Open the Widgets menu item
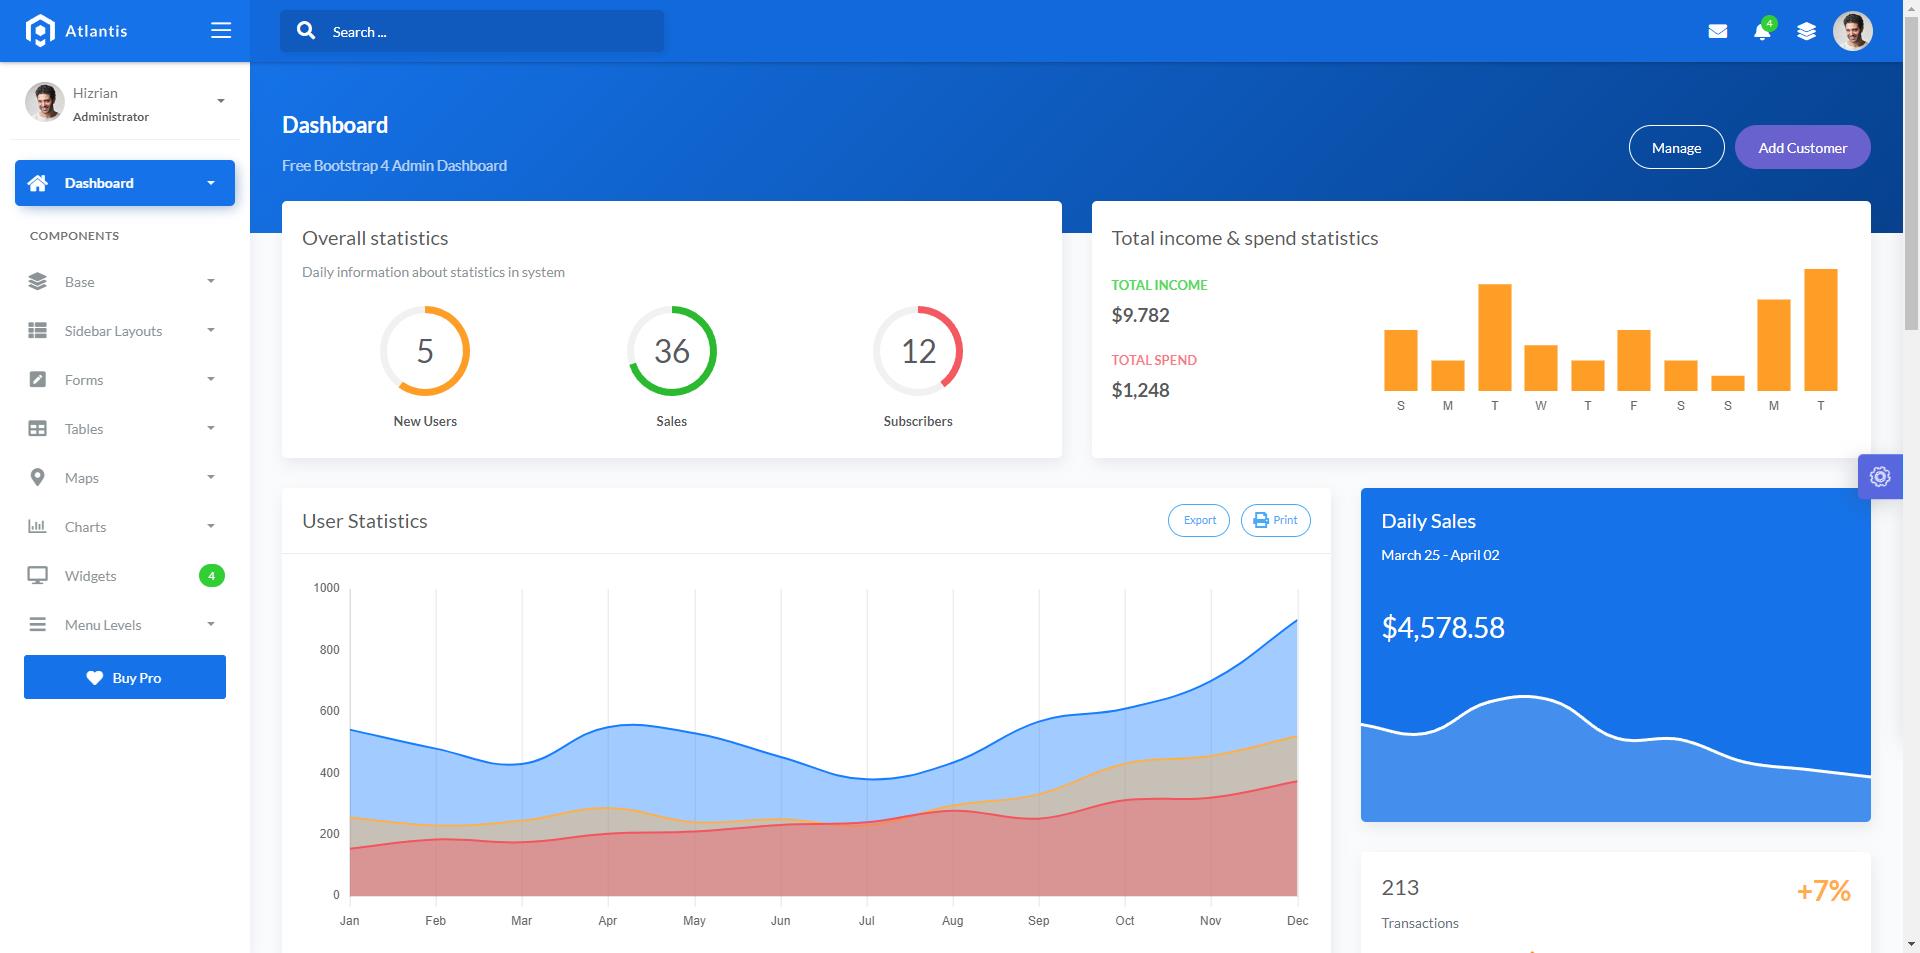Screen dimensions: 1920x953 (x=125, y=575)
